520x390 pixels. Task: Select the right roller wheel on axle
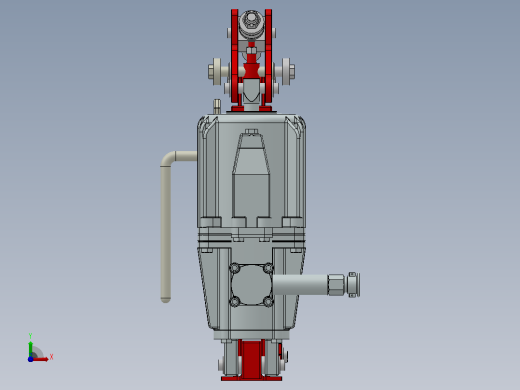[x=286, y=71]
